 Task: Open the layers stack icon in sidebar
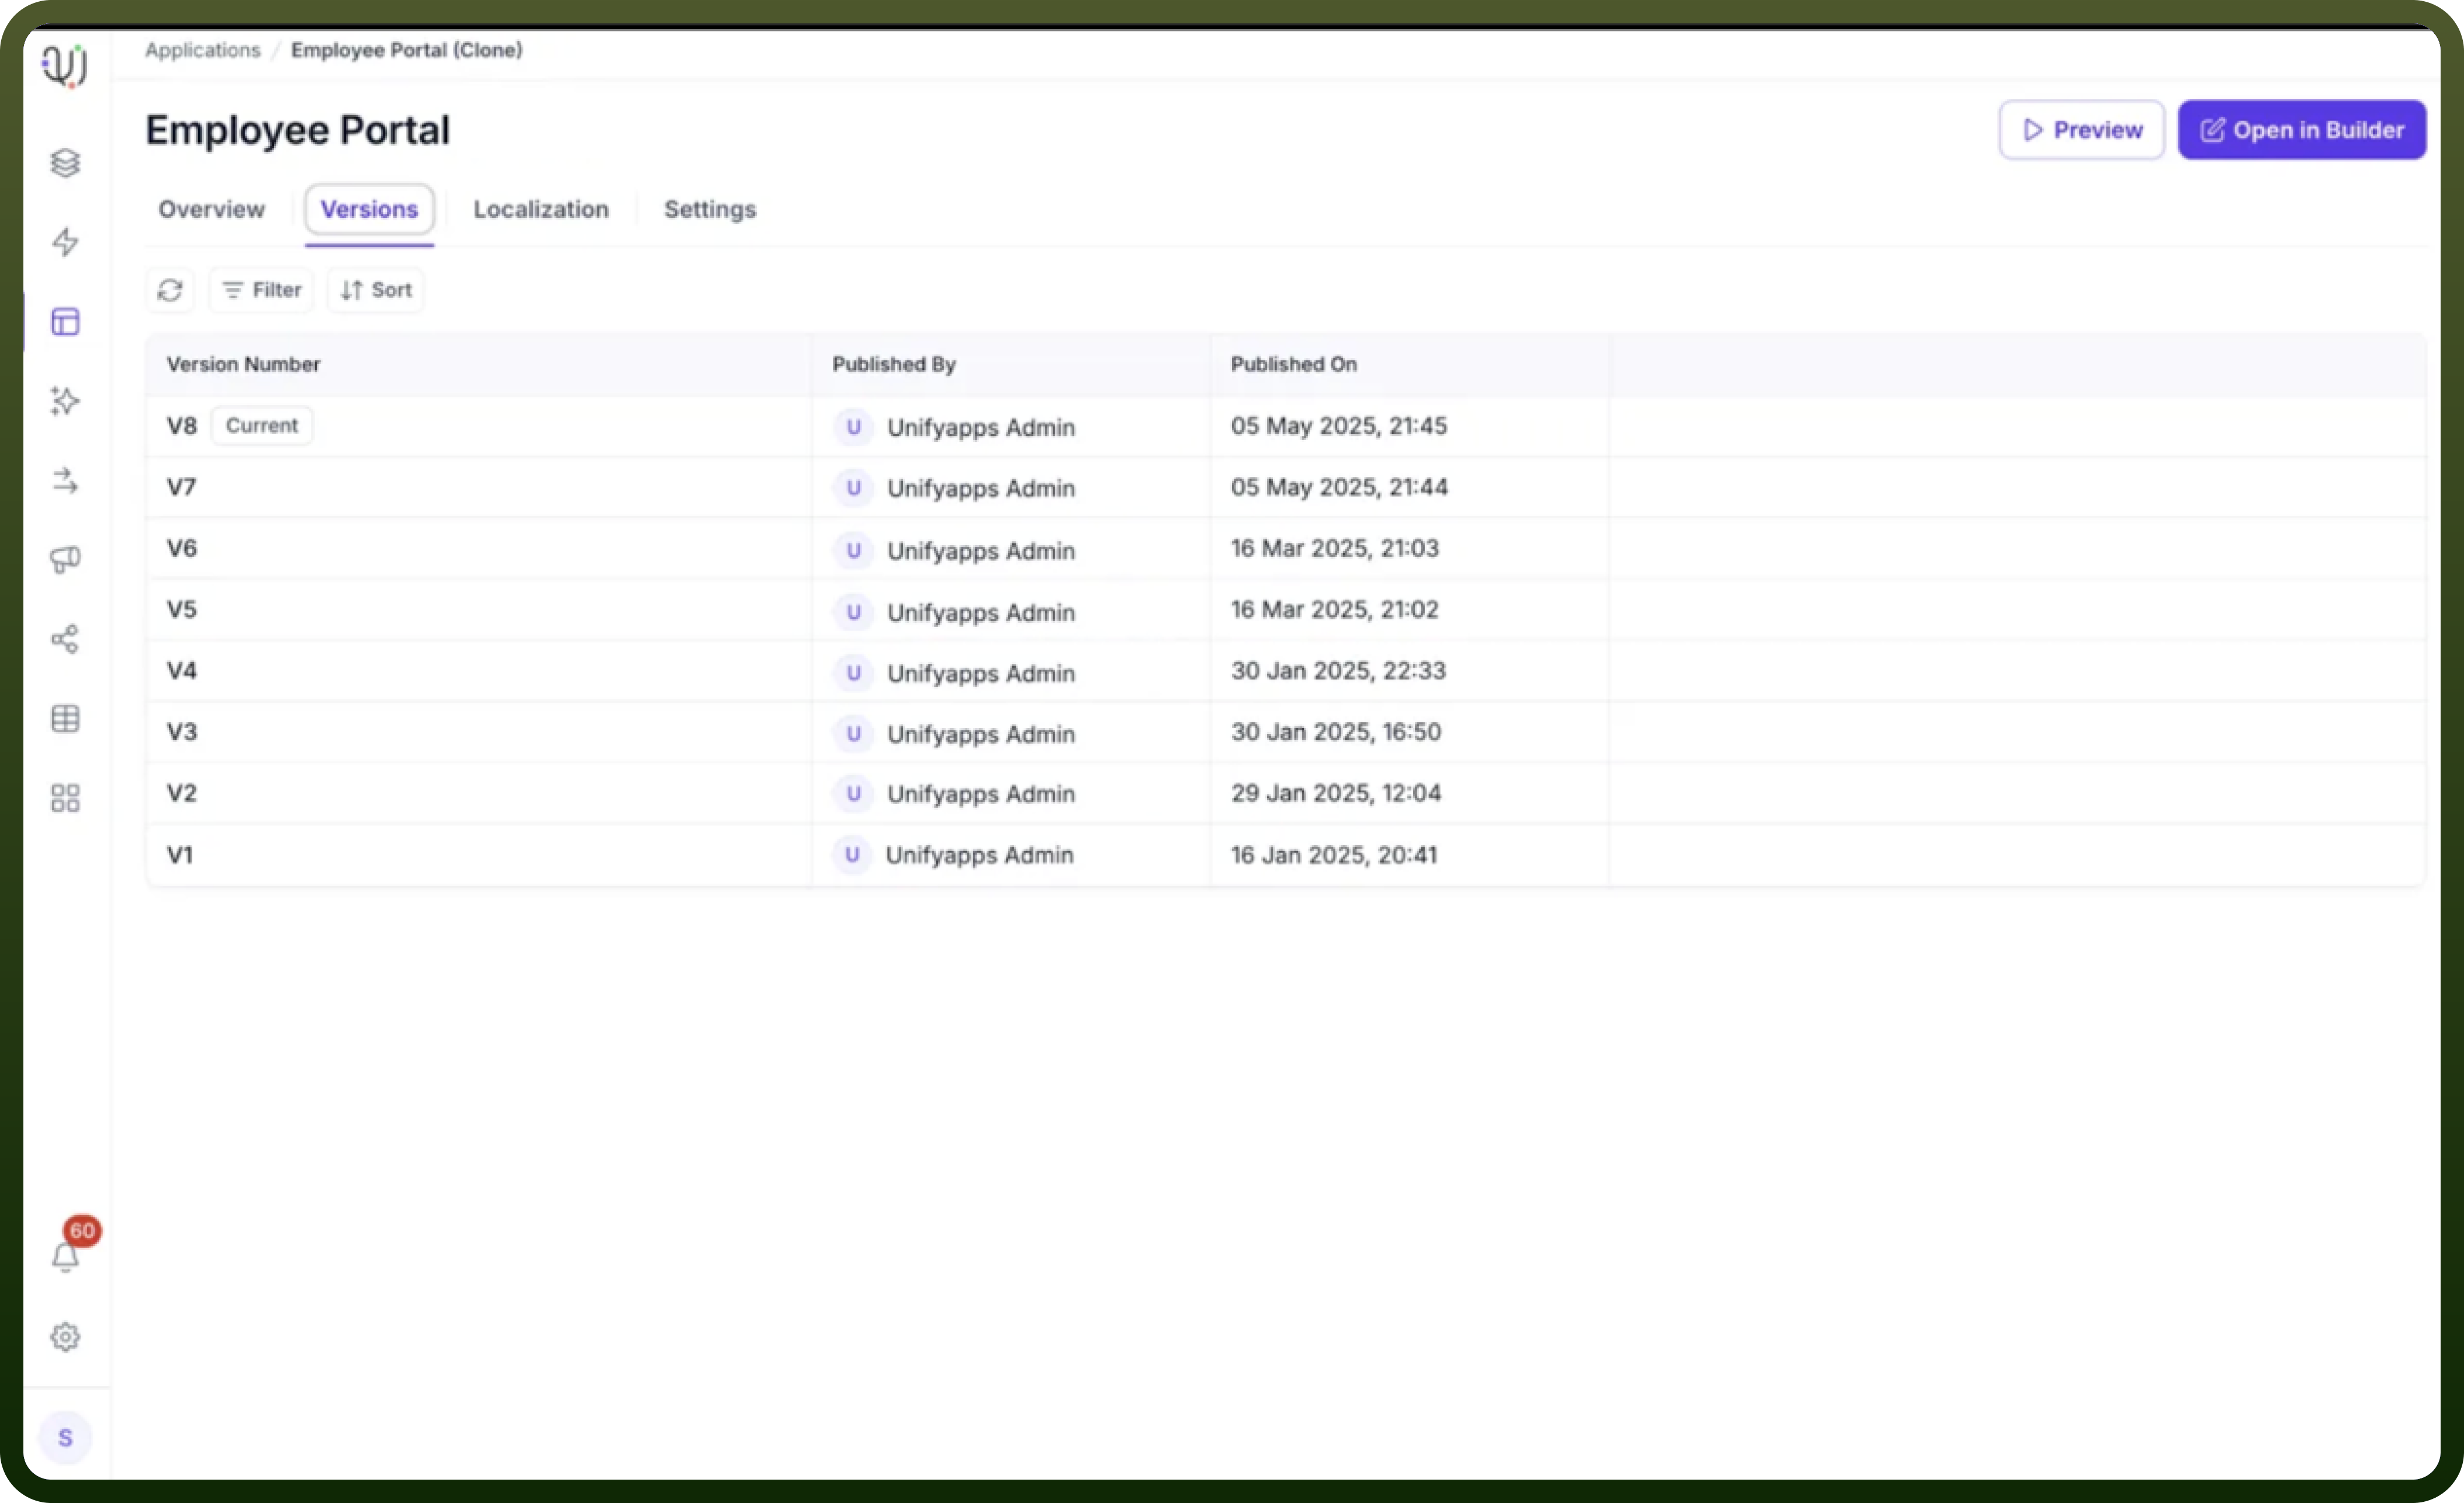tap(65, 162)
